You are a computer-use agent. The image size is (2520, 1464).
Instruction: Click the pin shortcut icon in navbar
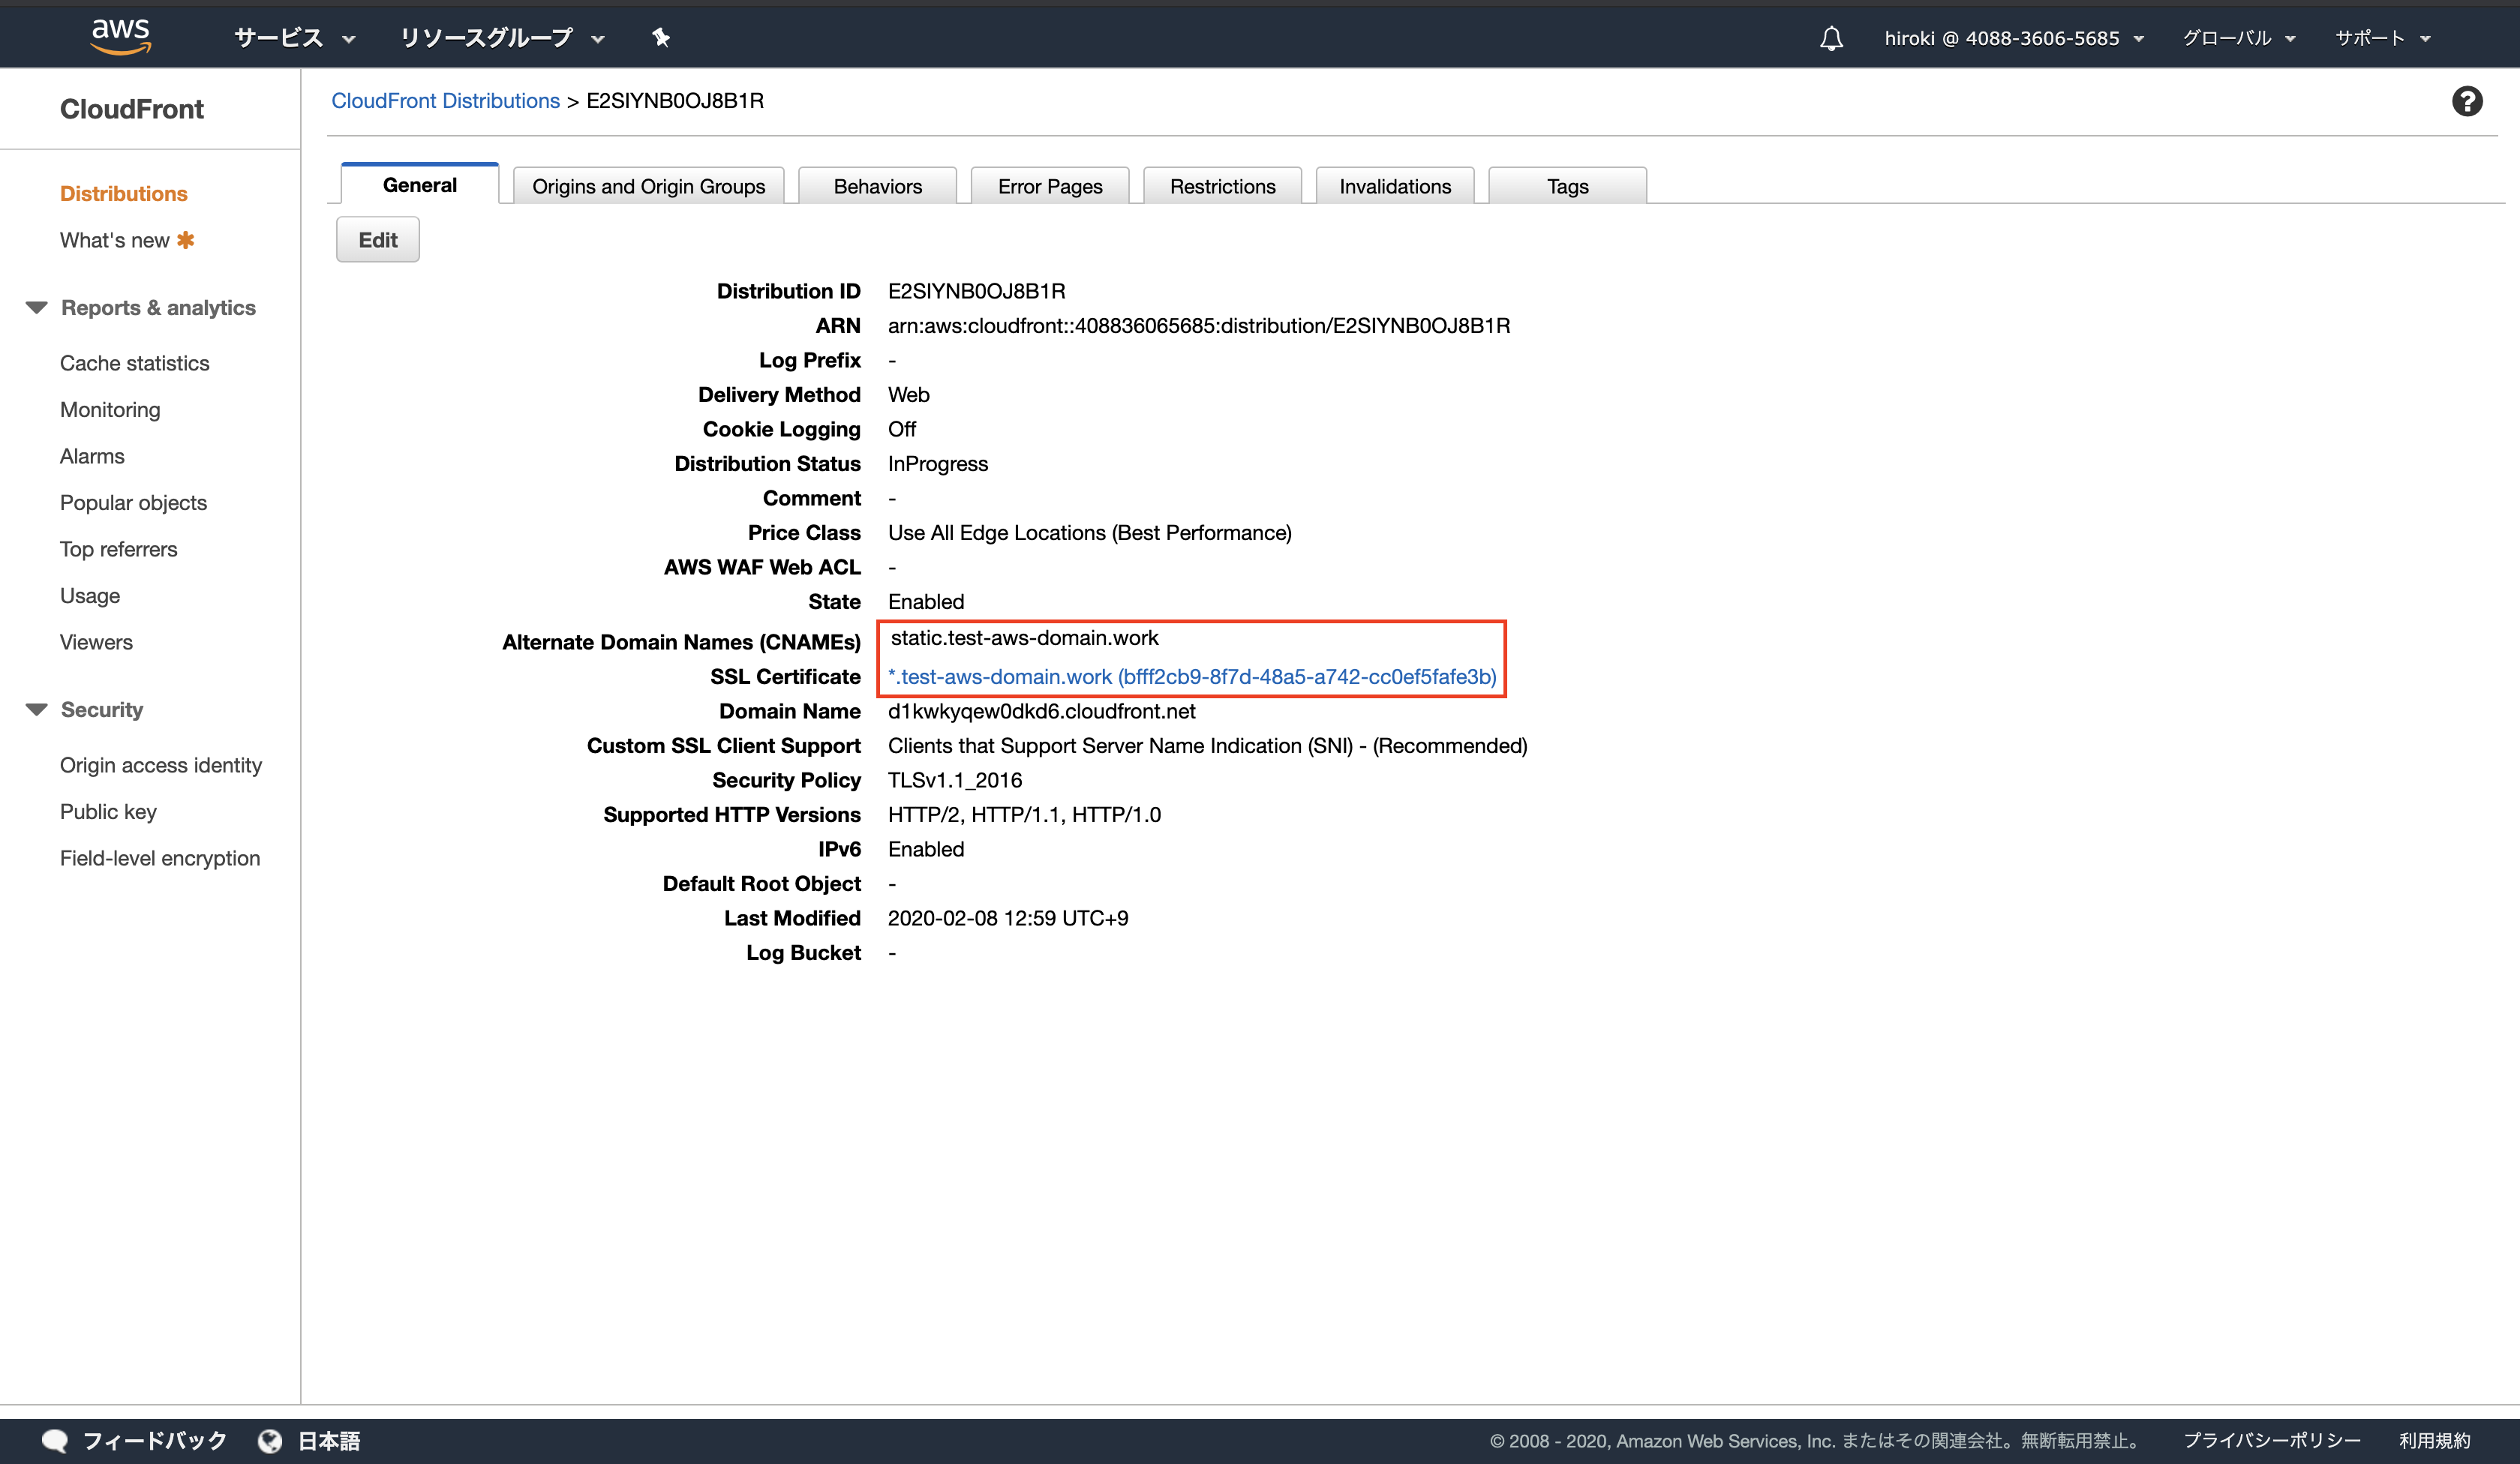(661, 38)
